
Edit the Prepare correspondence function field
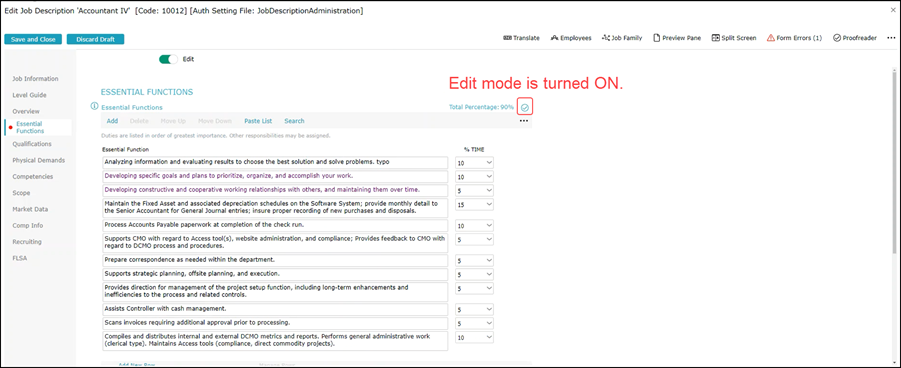pyautogui.click(x=275, y=260)
